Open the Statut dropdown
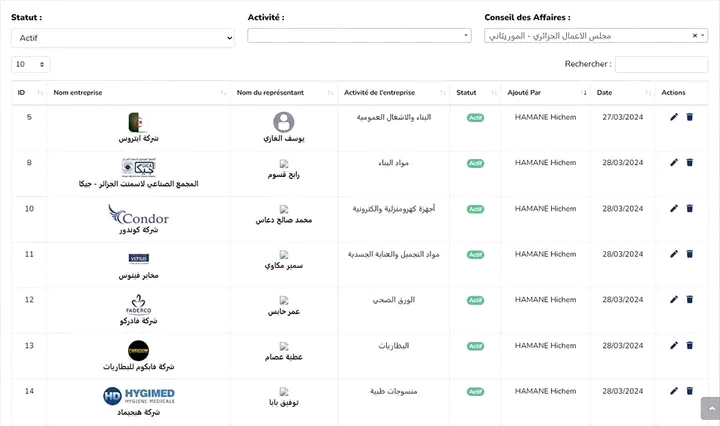Image resolution: width=720 pixels, height=426 pixels. (122, 38)
